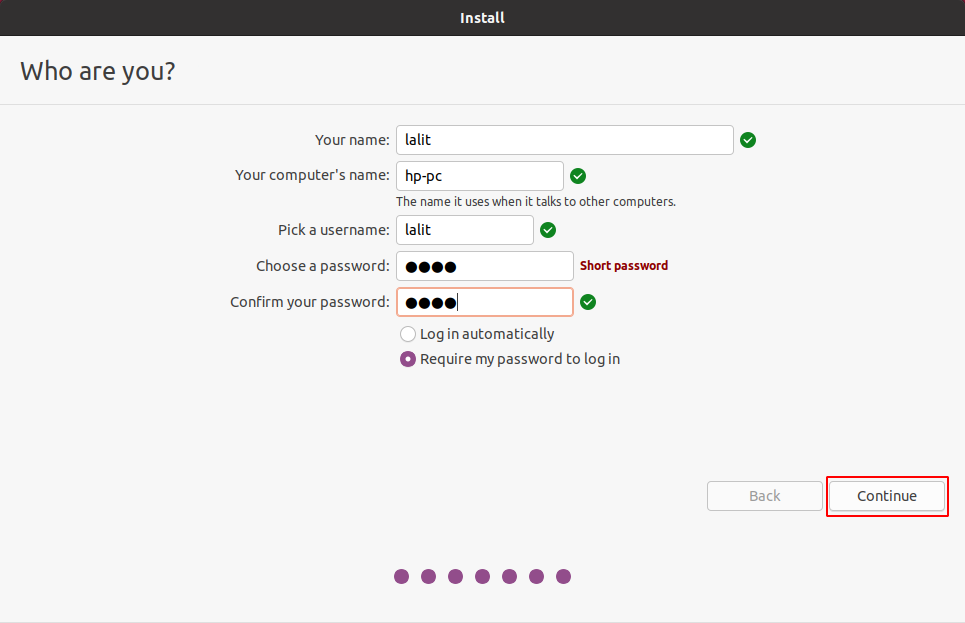This screenshot has height=623, width=965.
Task: Click the fourth (middle) progress dot
Action: 483,576
